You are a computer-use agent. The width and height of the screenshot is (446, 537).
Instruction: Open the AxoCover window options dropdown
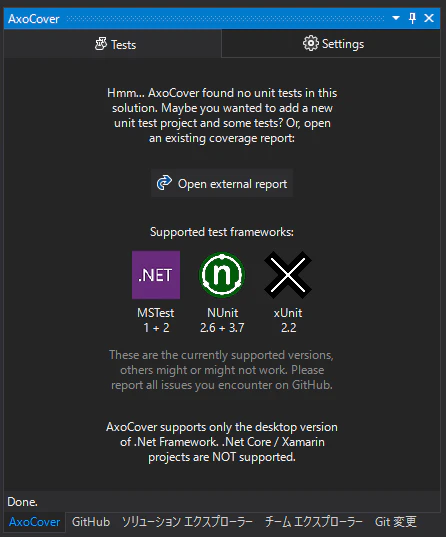pyautogui.click(x=396, y=18)
